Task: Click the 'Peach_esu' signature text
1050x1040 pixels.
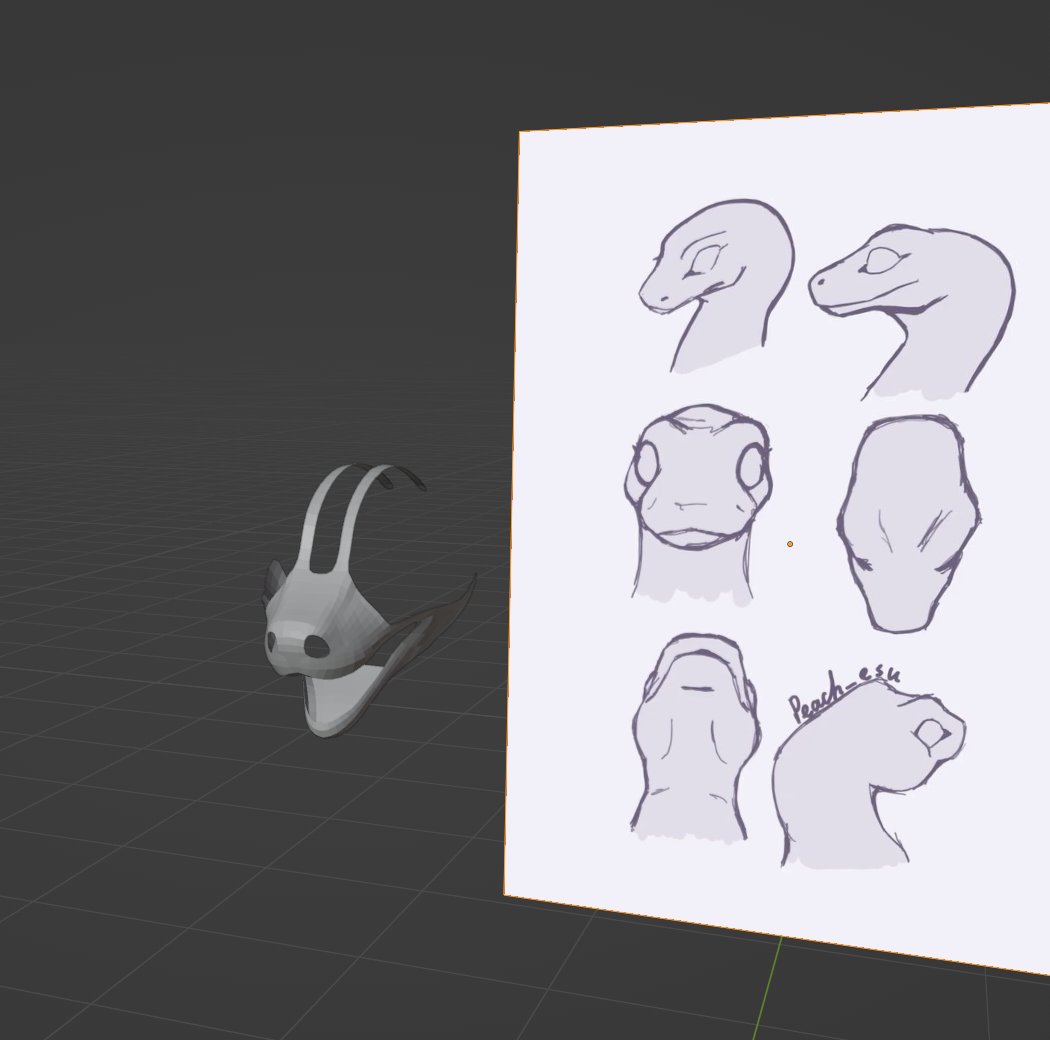Action: pyautogui.click(x=844, y=692)
